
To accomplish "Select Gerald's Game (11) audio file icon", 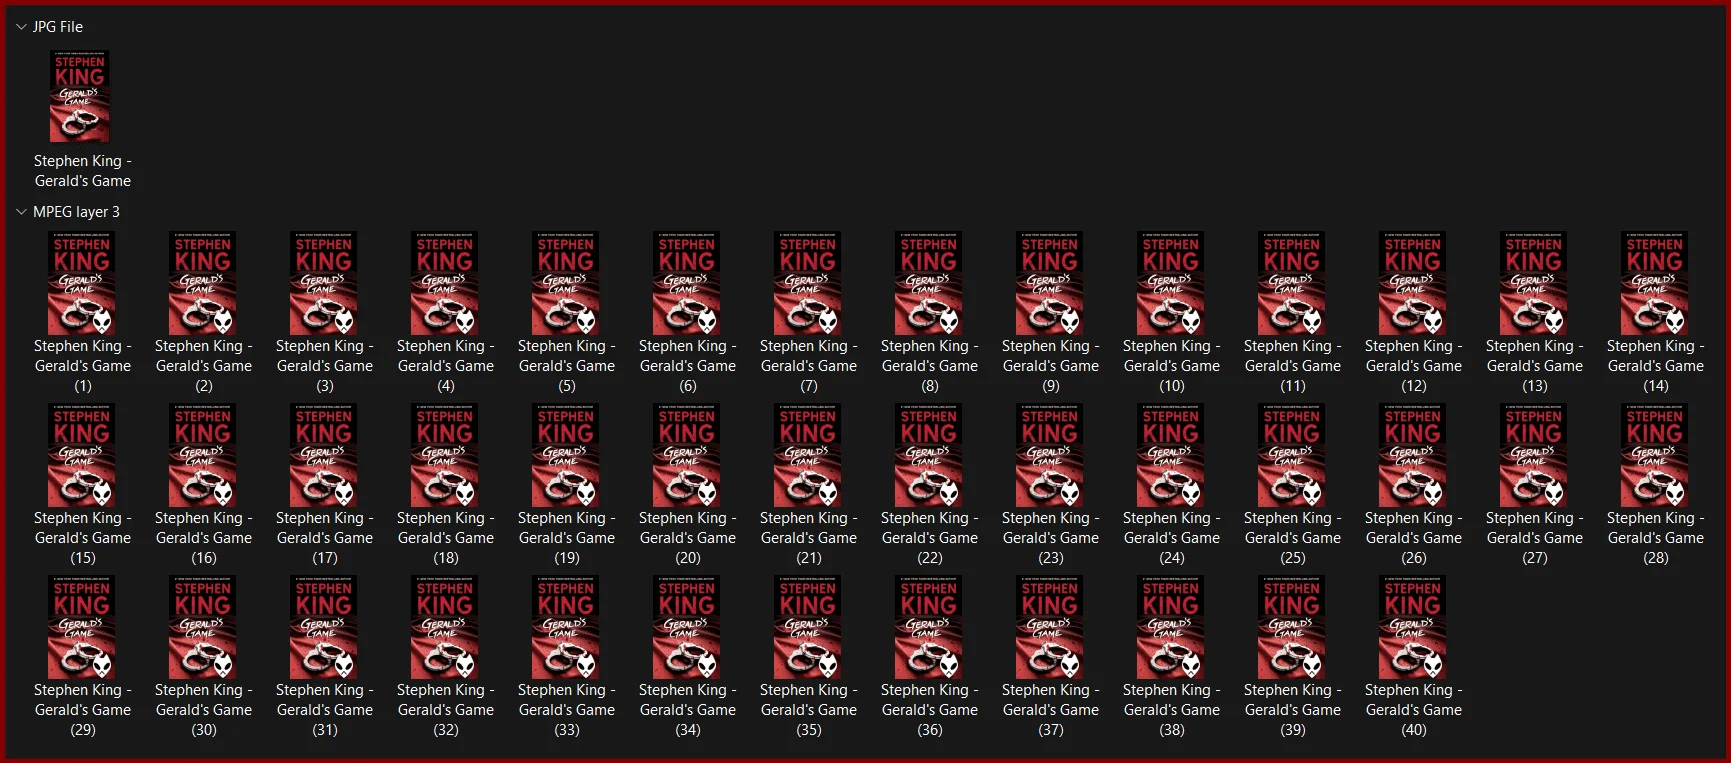I will coord(1292,283).
